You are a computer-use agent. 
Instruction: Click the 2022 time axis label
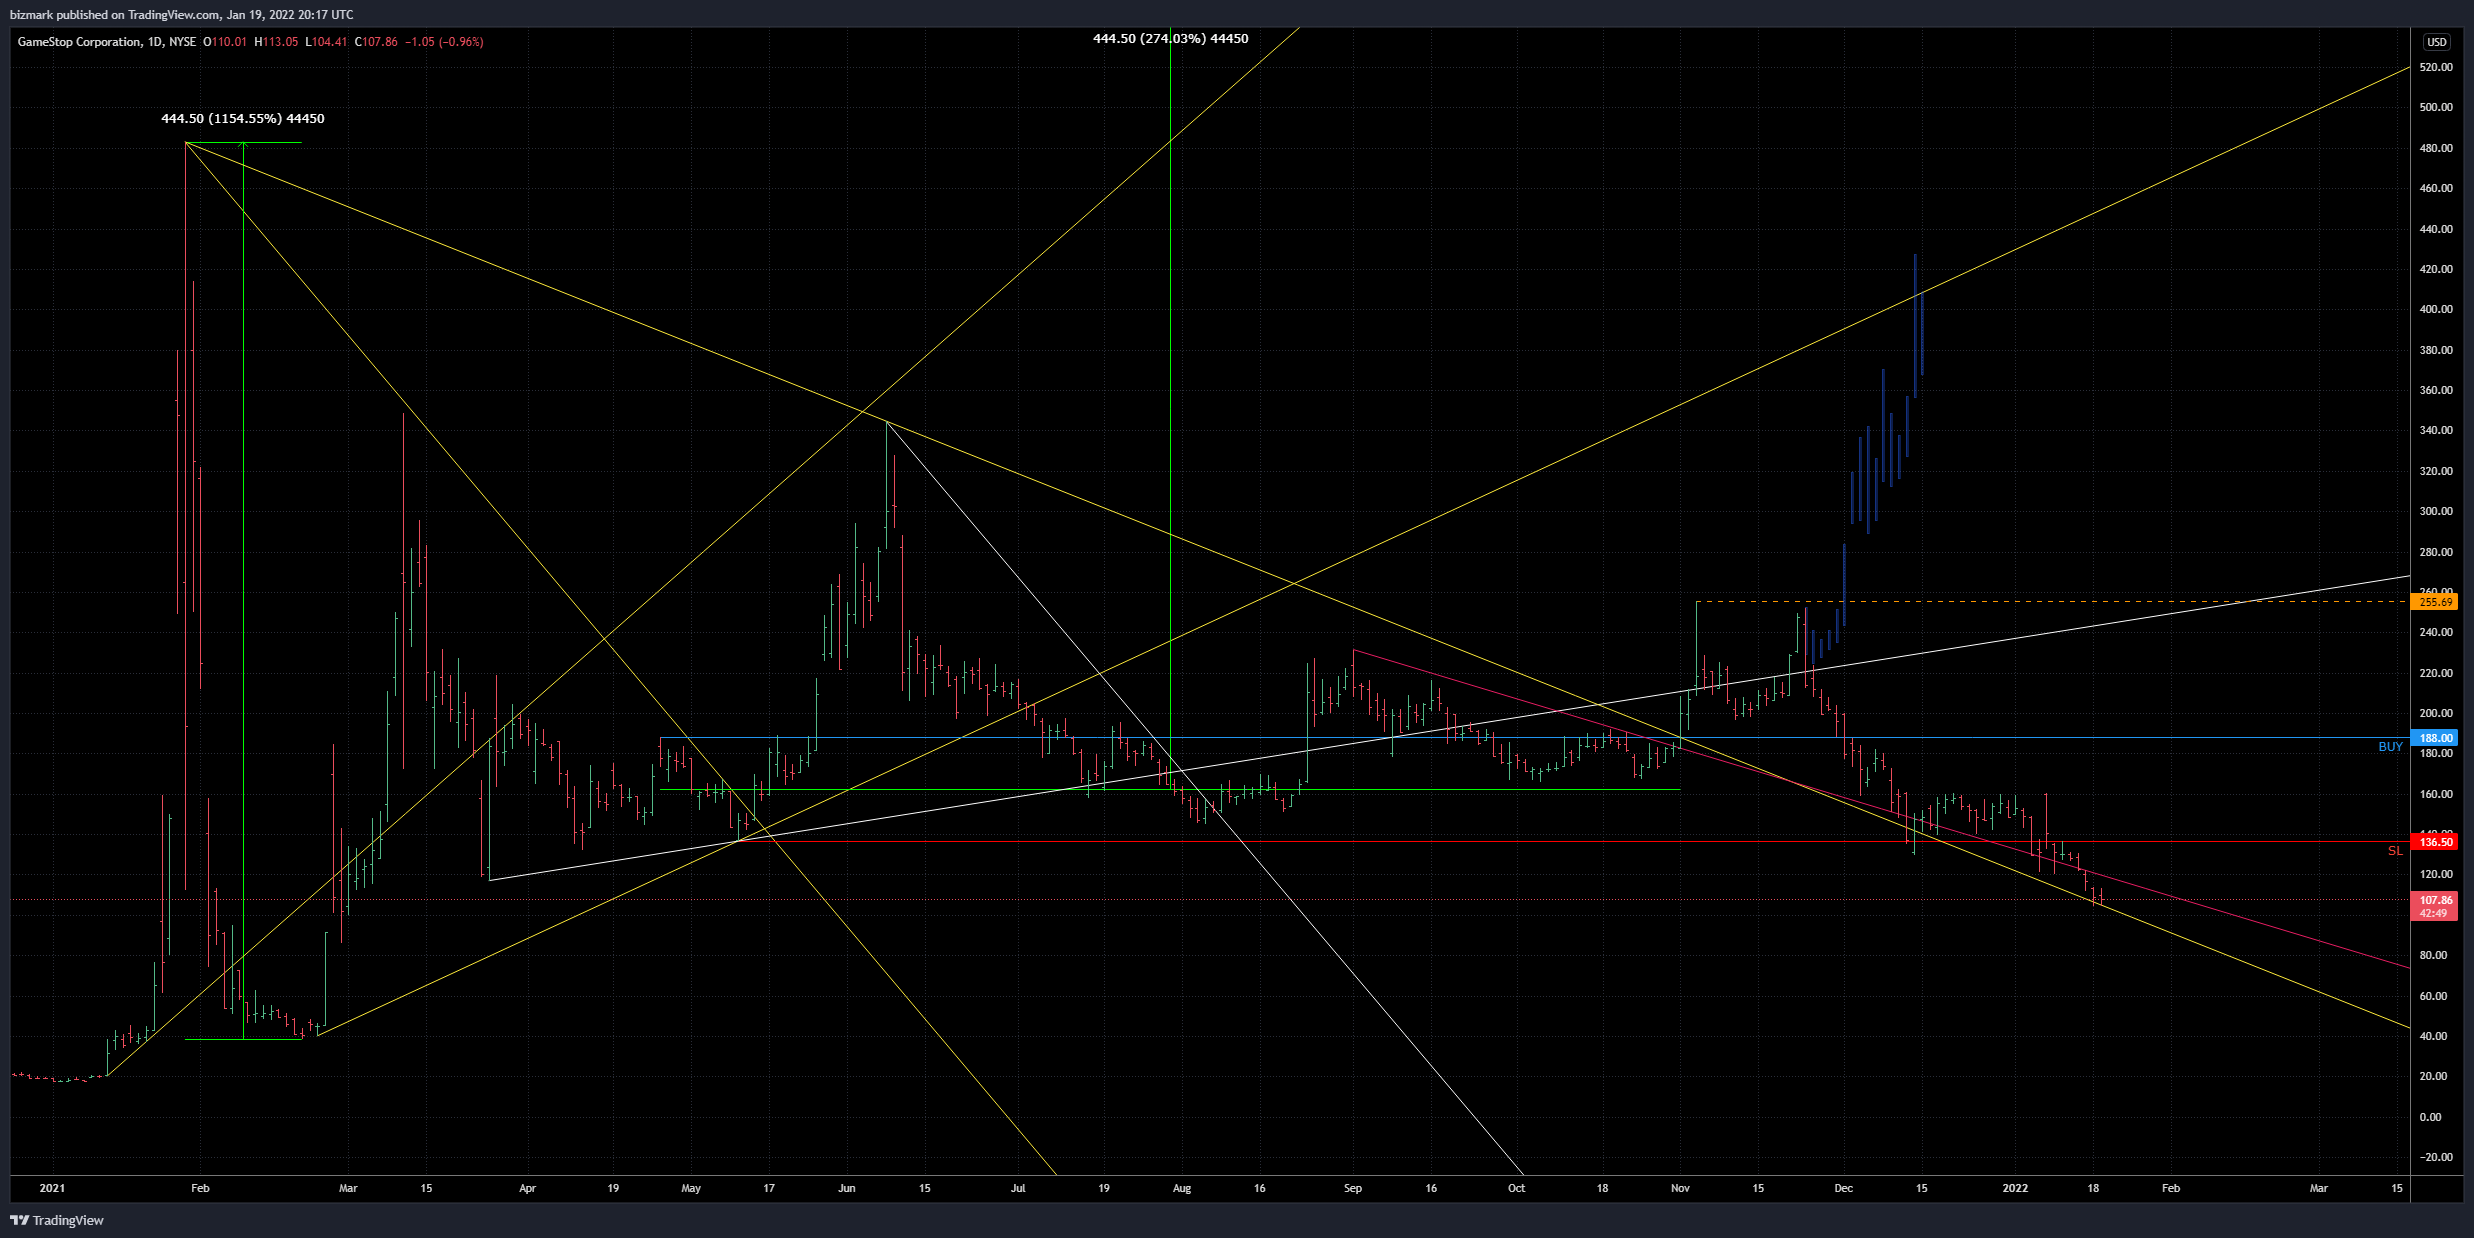[2015, 1188]
